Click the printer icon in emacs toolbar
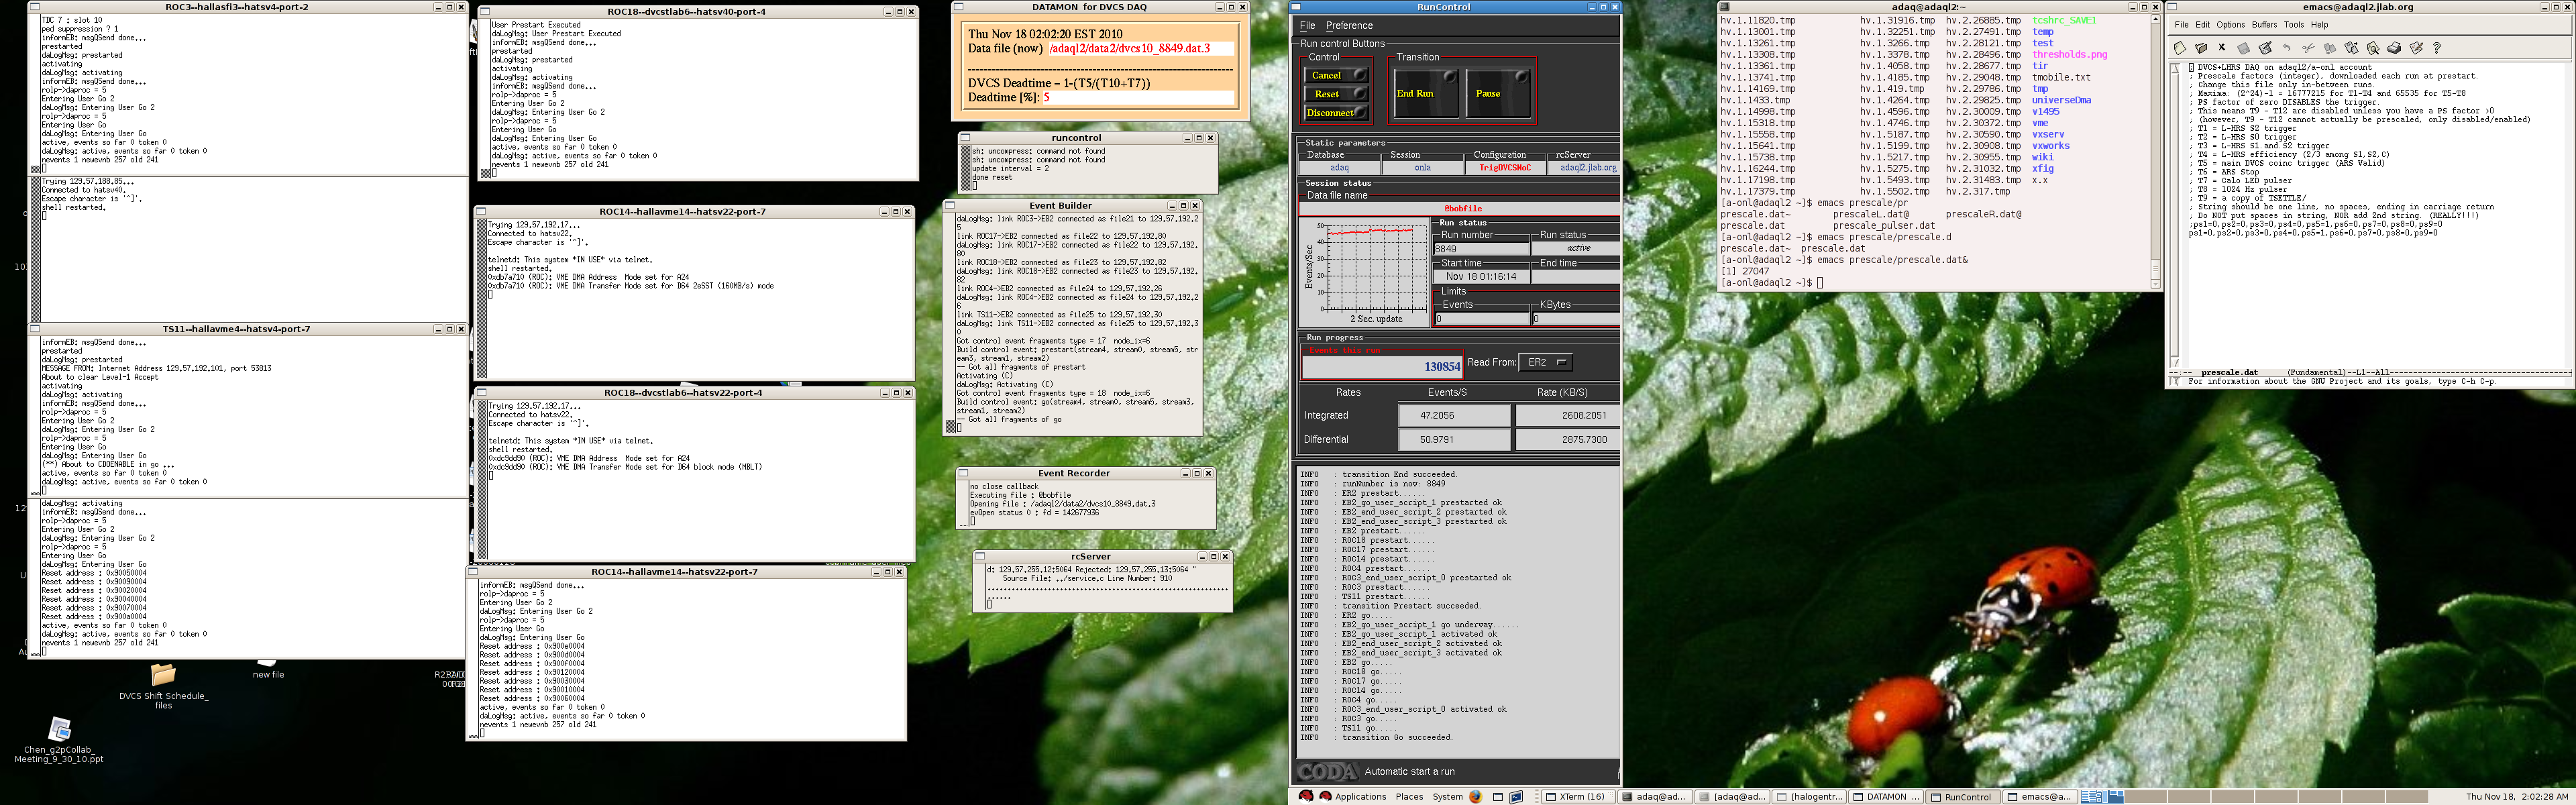The height and width of the screenshot is (805, 2576). pos(2394,47)
